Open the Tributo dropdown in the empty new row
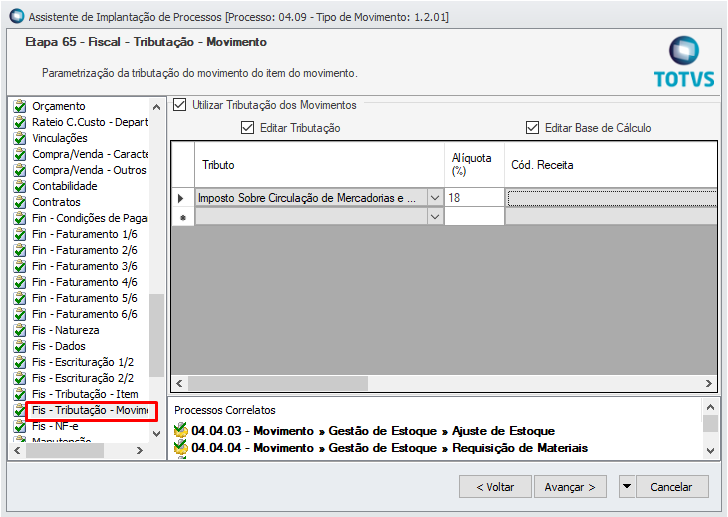The height and width of the screenshot is (517, 728). coord(435,217)
